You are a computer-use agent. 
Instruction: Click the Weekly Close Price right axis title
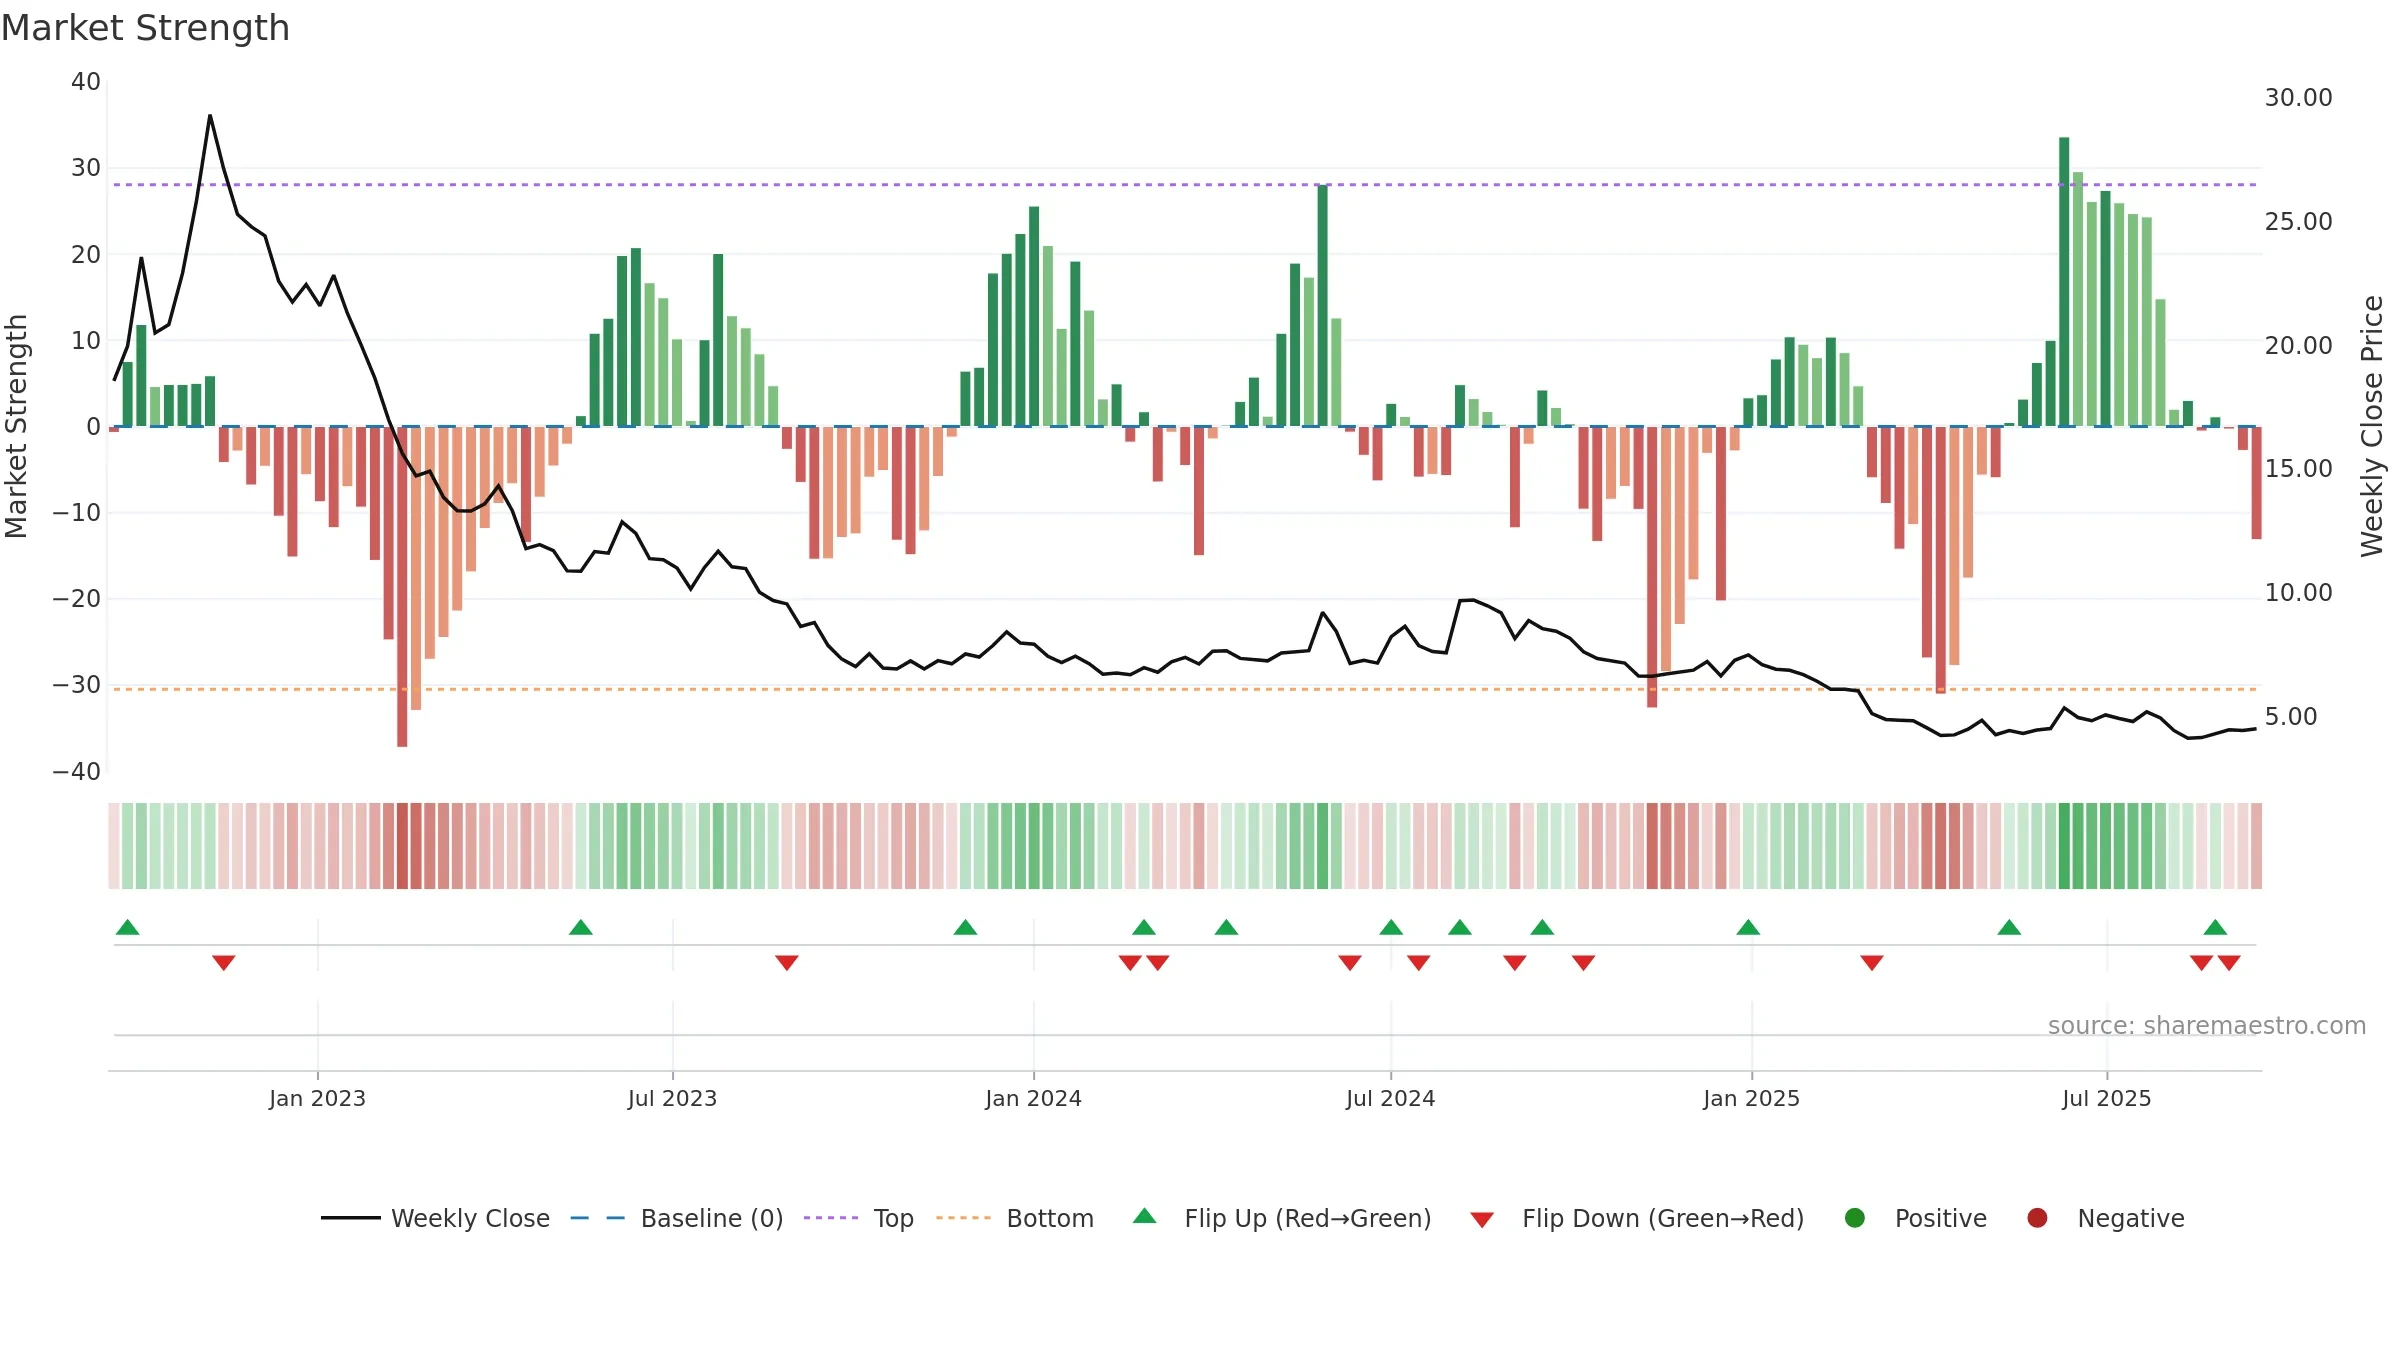pos(2372,426)
